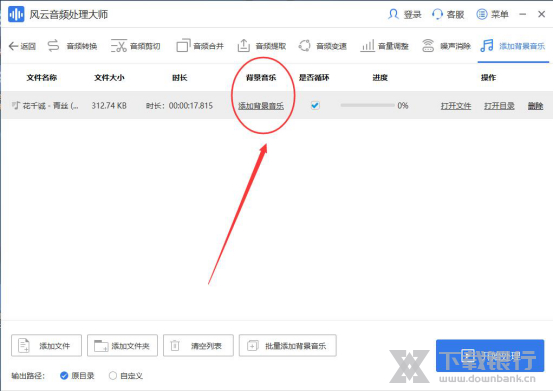Click the 文件名称 column header
Image resolution: width=554 pixels, height=391 pixels.
[x=42, y=77]
